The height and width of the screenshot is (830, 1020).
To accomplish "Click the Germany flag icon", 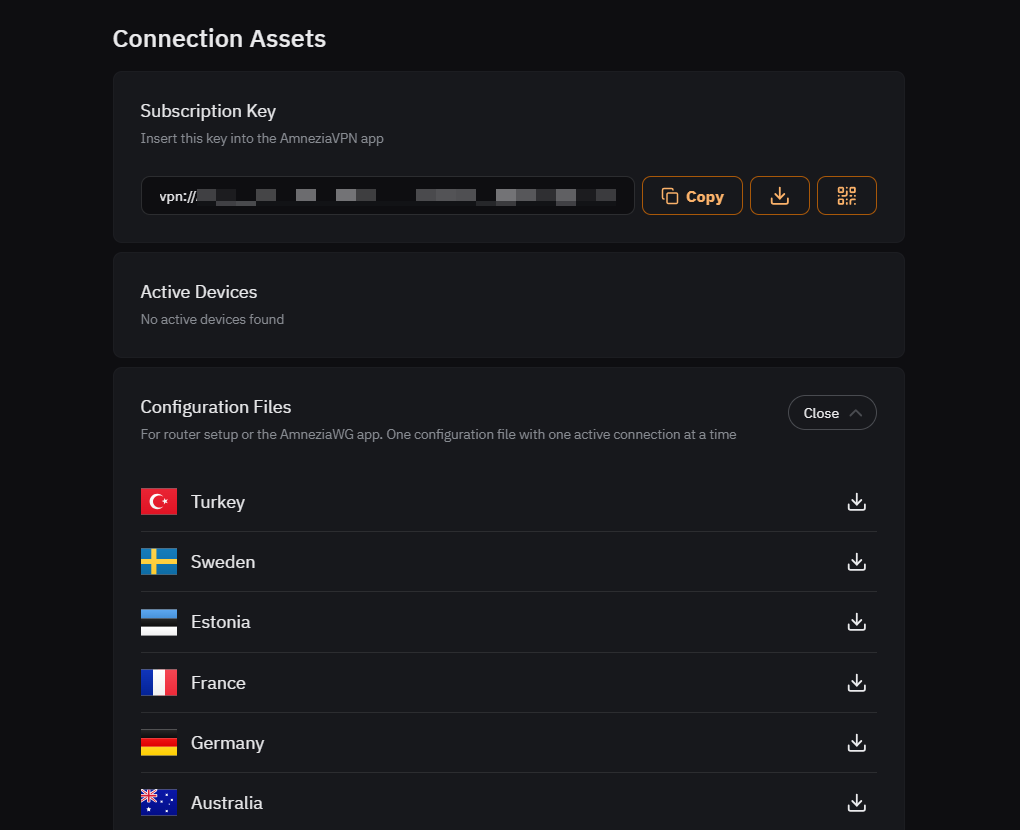I will click(x=159, y=743).
